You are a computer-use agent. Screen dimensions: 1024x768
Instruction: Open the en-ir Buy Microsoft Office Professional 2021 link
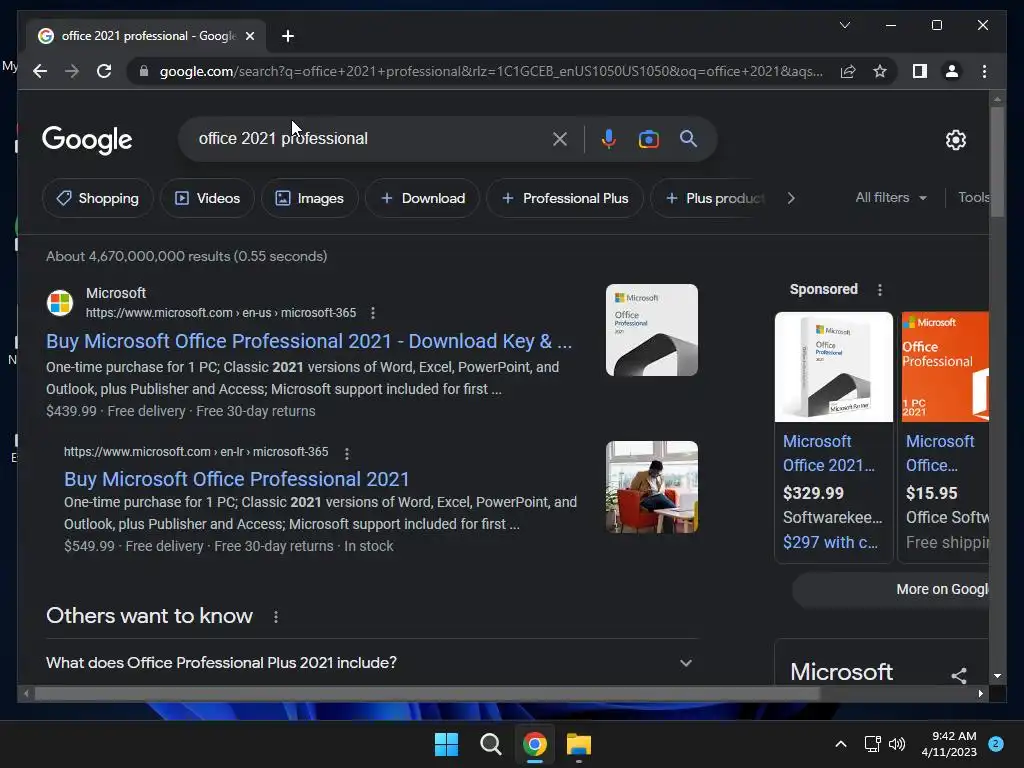point(236,479)
